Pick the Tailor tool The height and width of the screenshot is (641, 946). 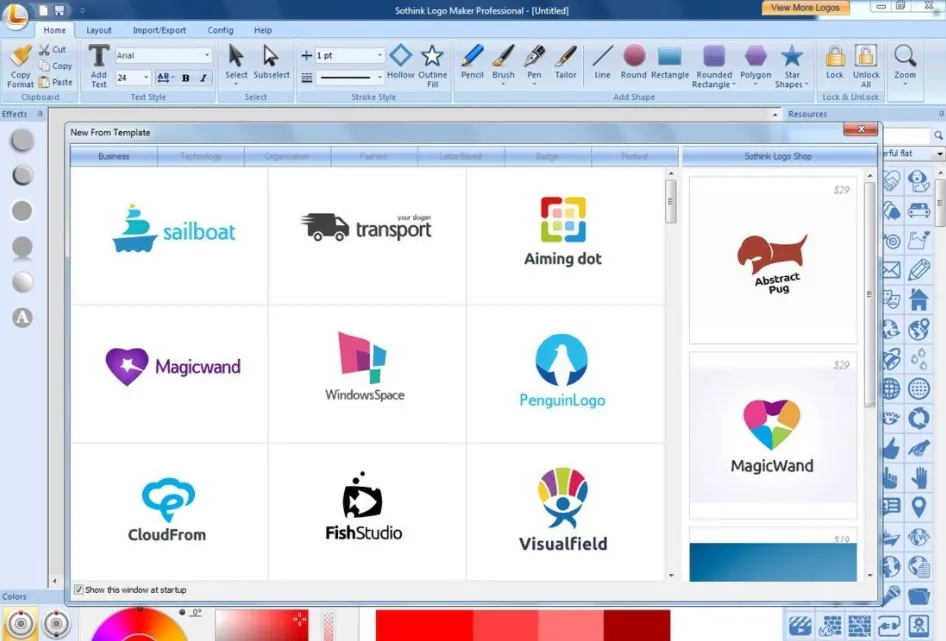pyautogui.click(x=565, y=62)
